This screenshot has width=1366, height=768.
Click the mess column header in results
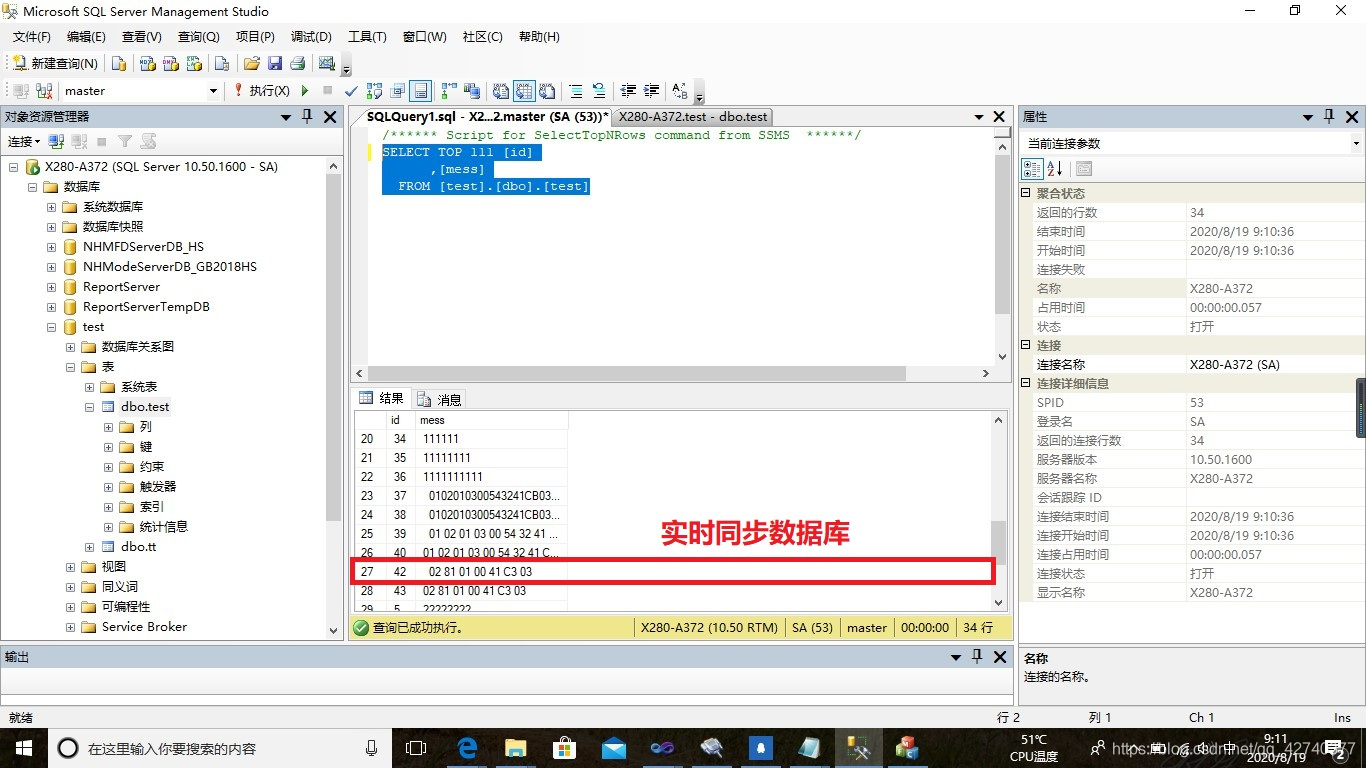[x=491, y=420]
